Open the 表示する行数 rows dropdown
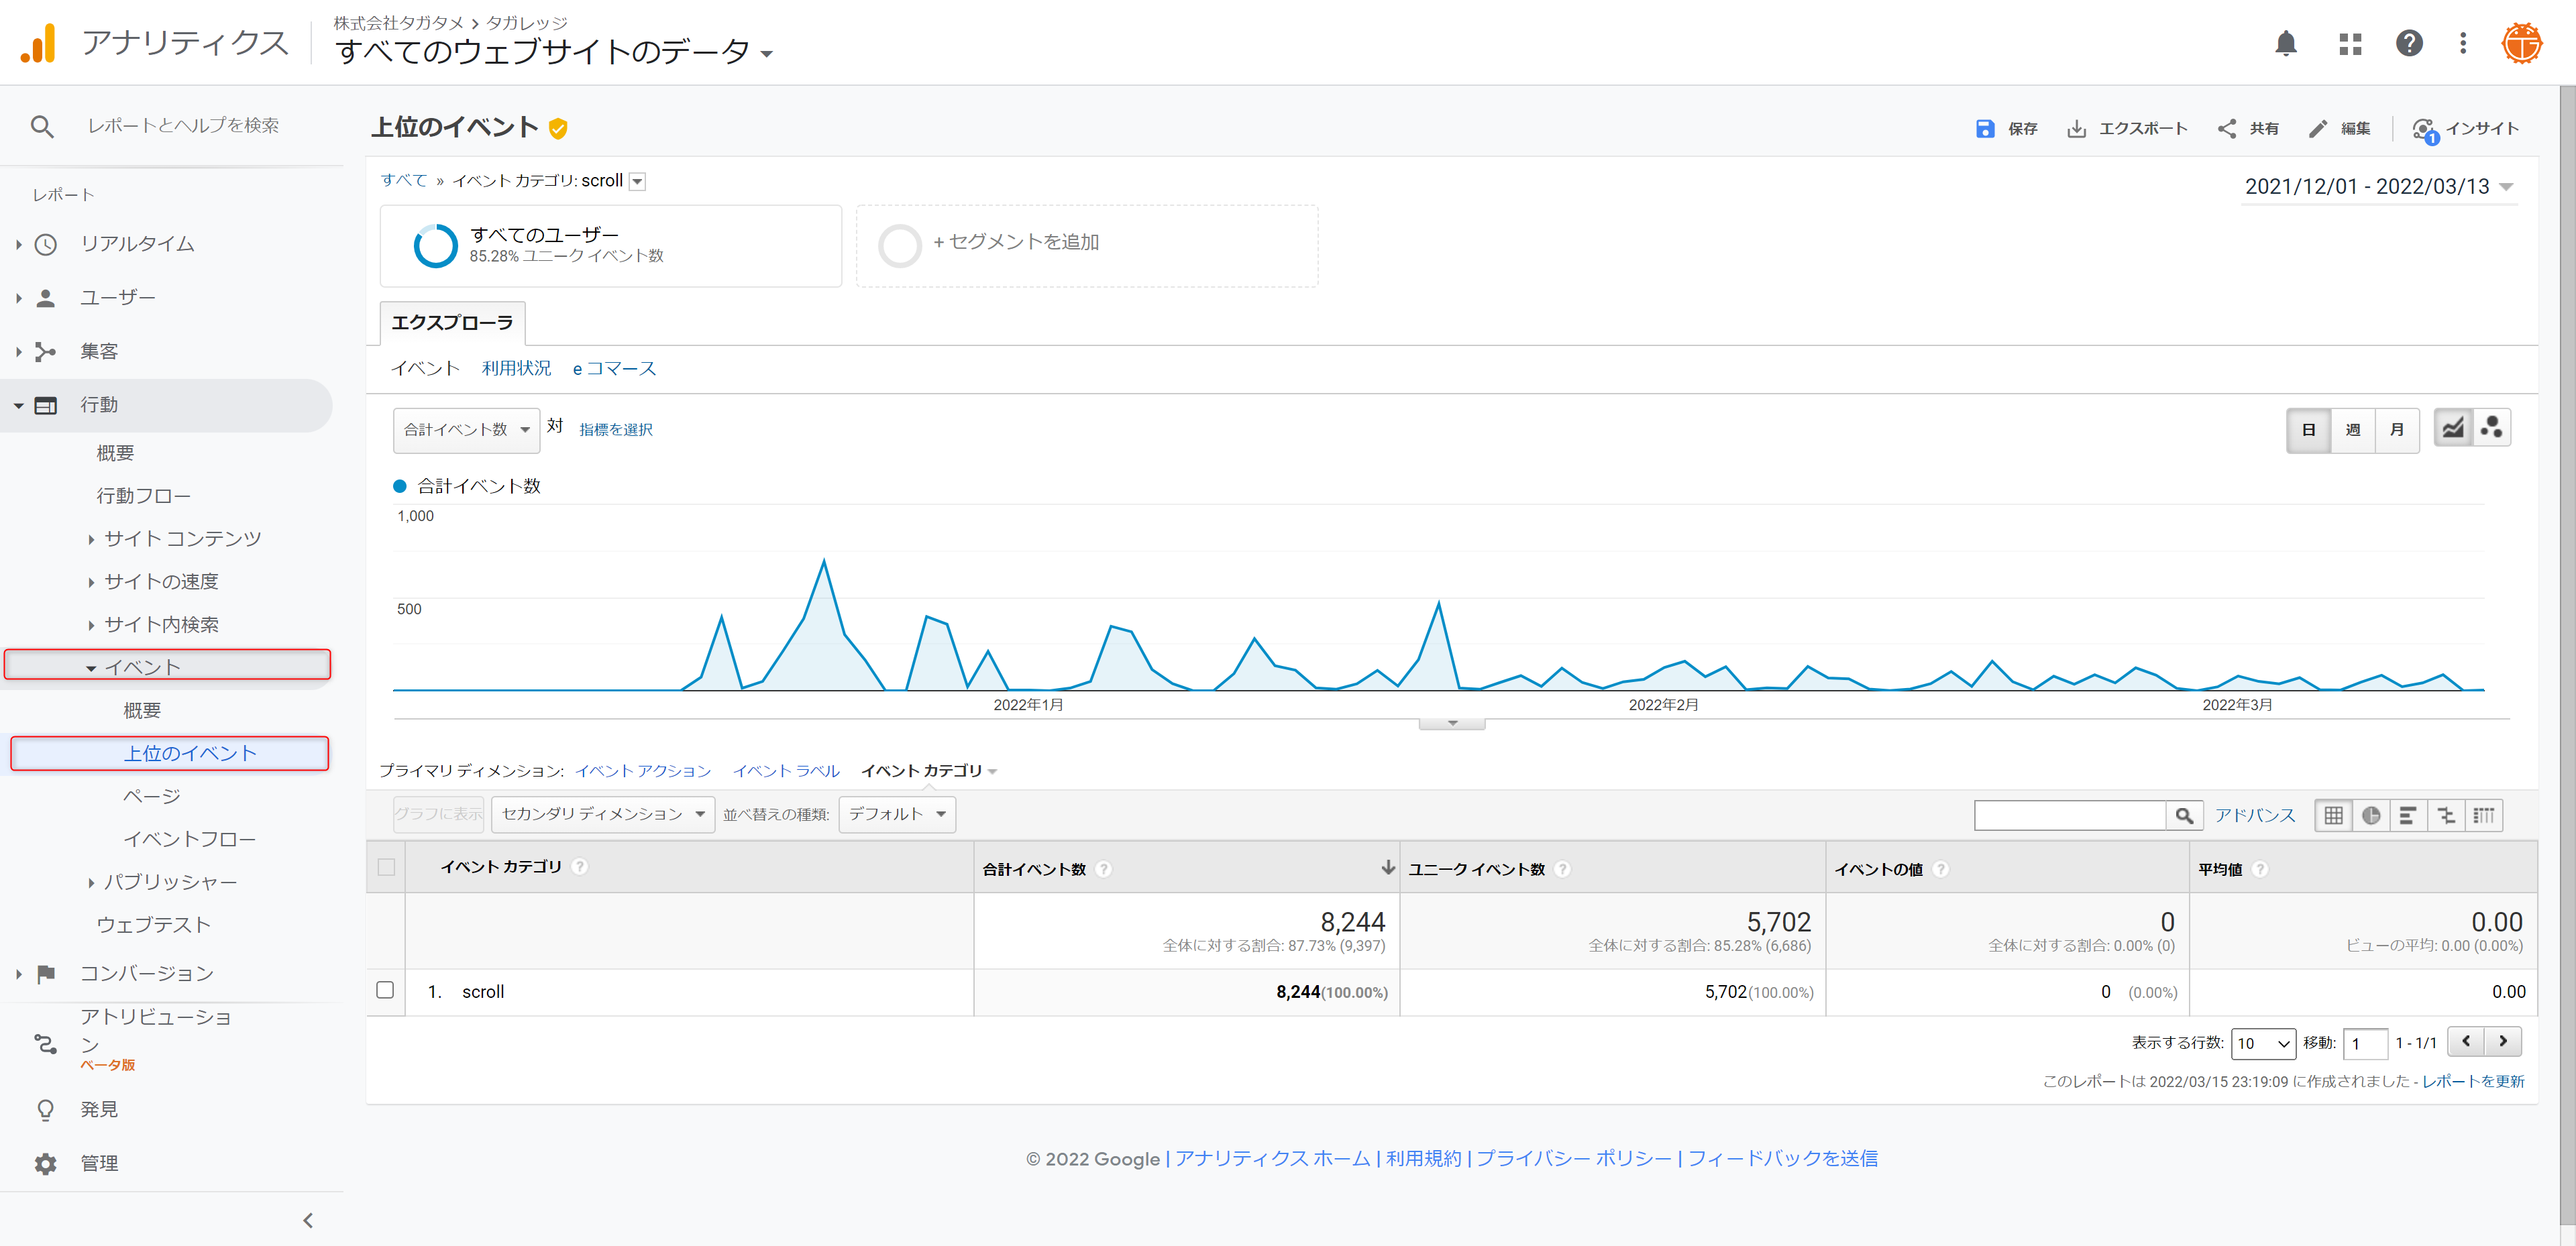The image size is (2576, 1246). [x=2263, y=1043]
